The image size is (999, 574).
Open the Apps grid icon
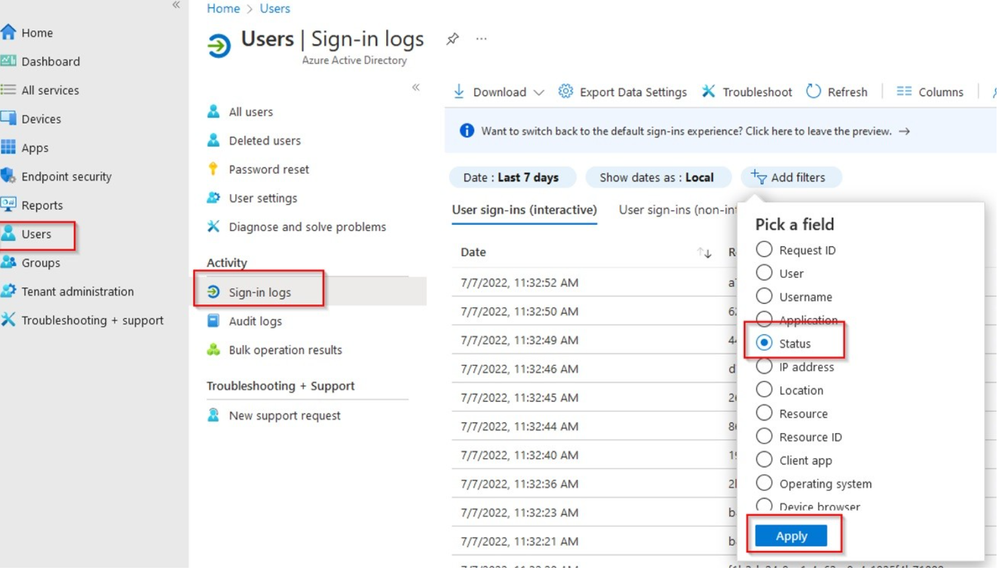pos(8,147)
